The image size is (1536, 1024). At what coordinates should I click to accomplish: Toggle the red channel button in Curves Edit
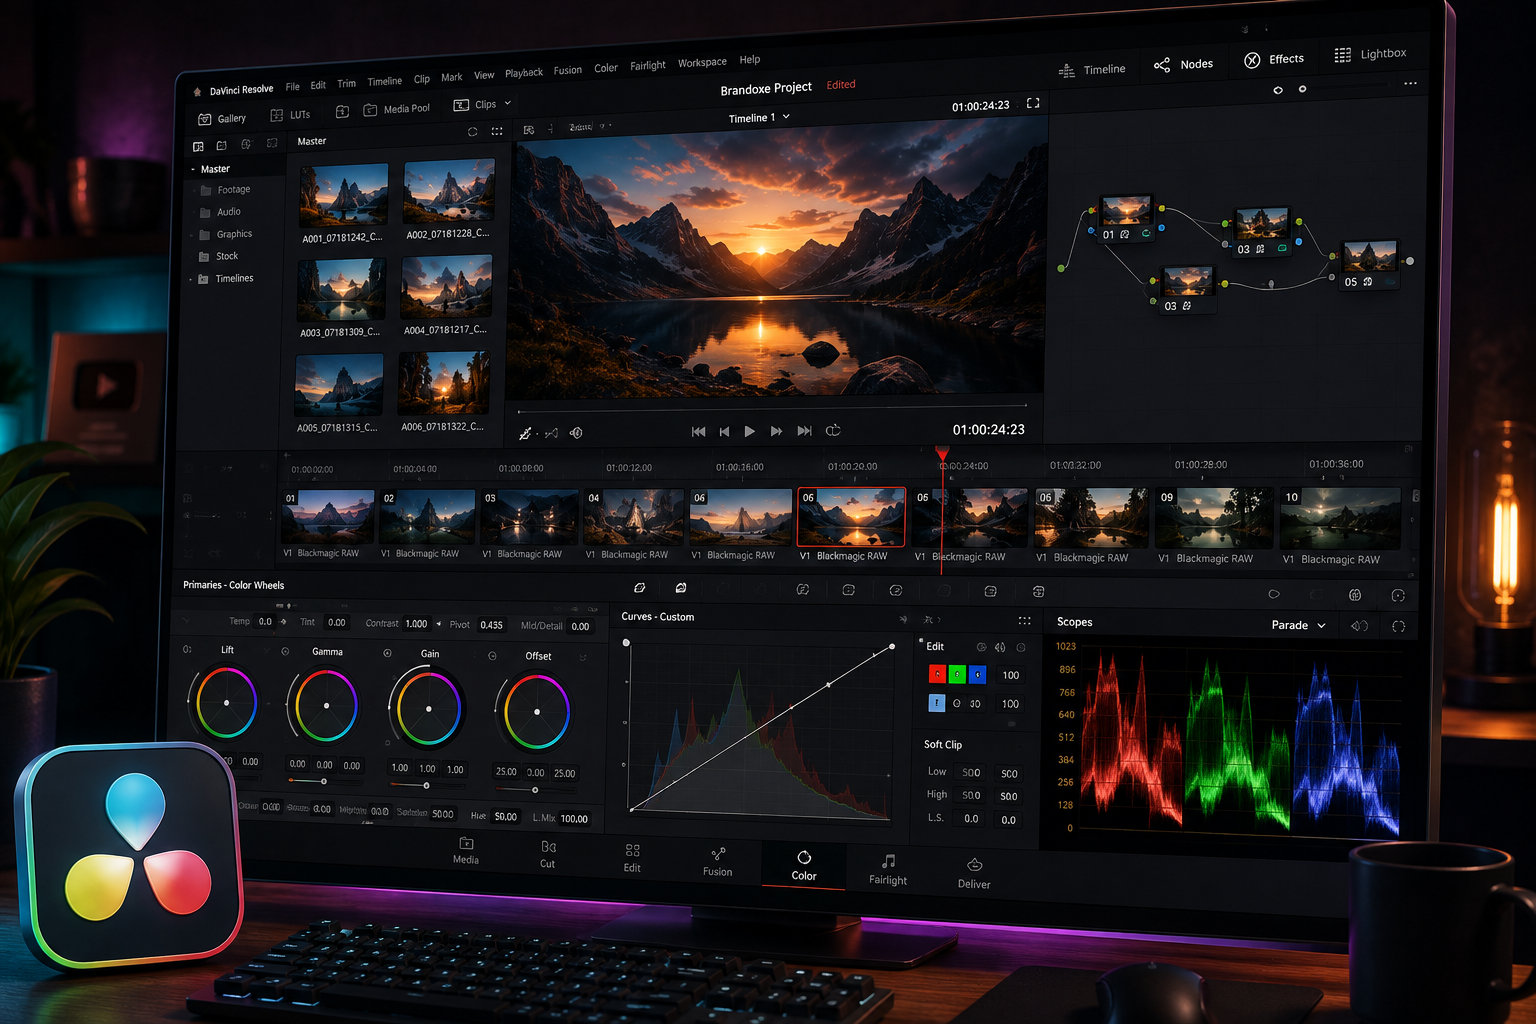point(937,674)
